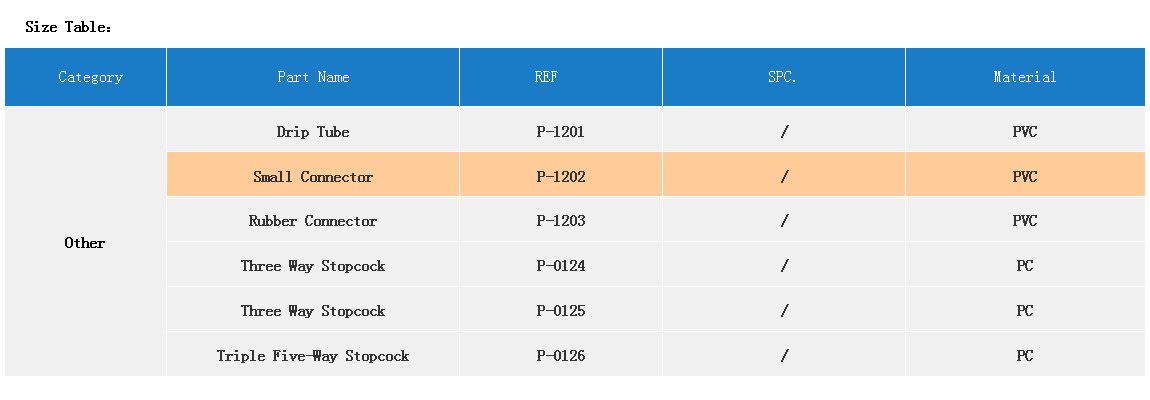
Task: Click Three Way Stopcock for P-0125
Action: [313, 311]
